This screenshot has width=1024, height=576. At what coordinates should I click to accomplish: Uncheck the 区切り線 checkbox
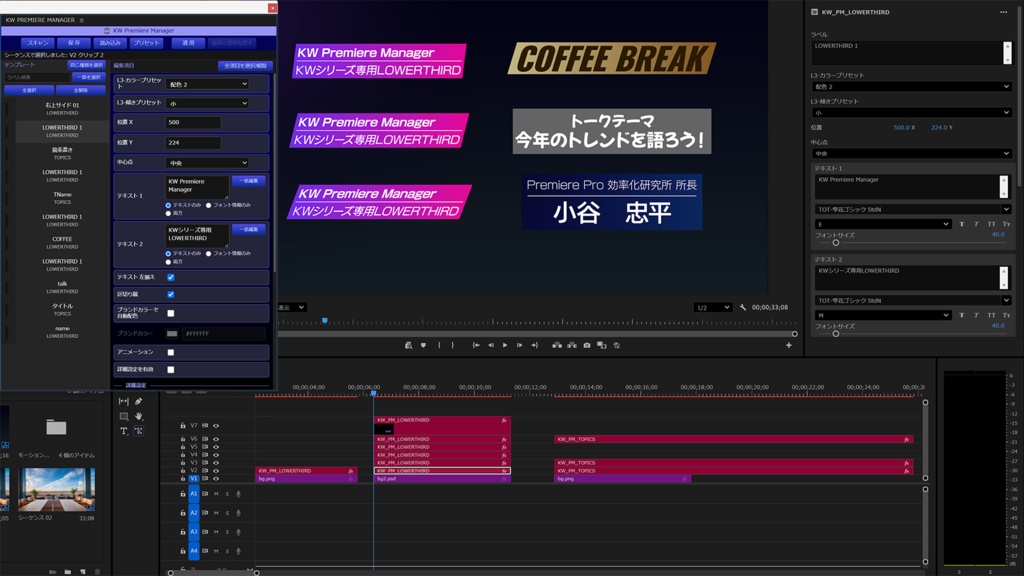pos(170,294)
